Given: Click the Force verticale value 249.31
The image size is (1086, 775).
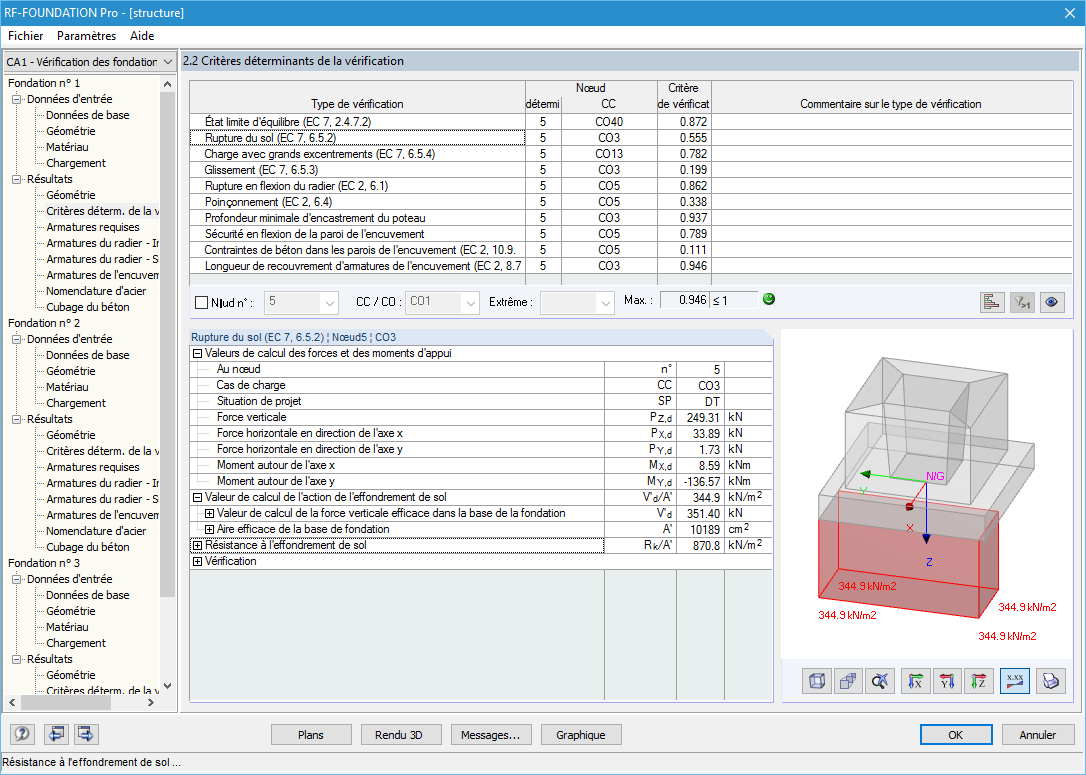Looking at the screenshot, I should pos(700,418).
